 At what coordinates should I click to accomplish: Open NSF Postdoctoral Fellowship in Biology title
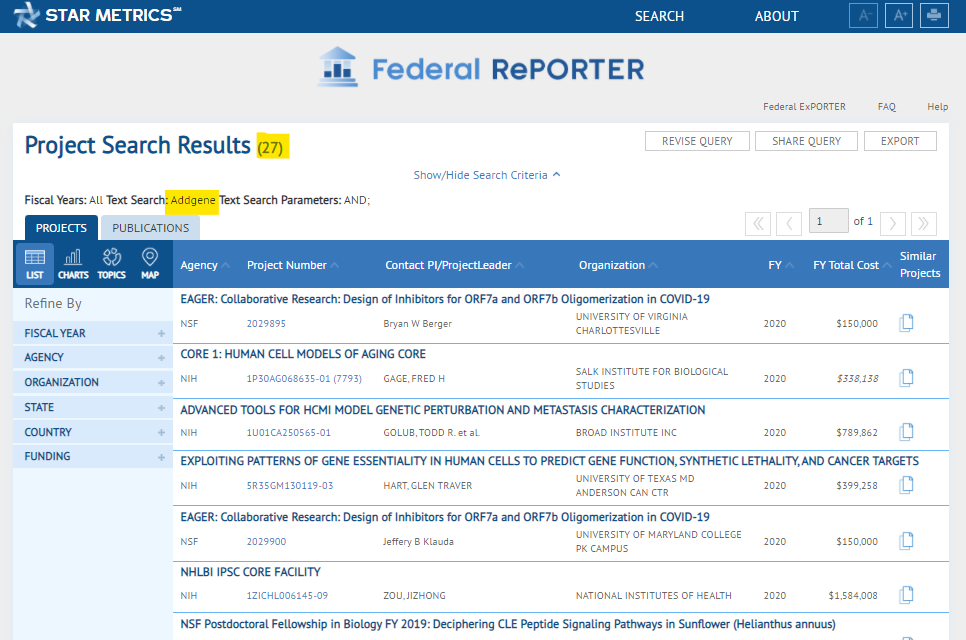coord(508,624)
